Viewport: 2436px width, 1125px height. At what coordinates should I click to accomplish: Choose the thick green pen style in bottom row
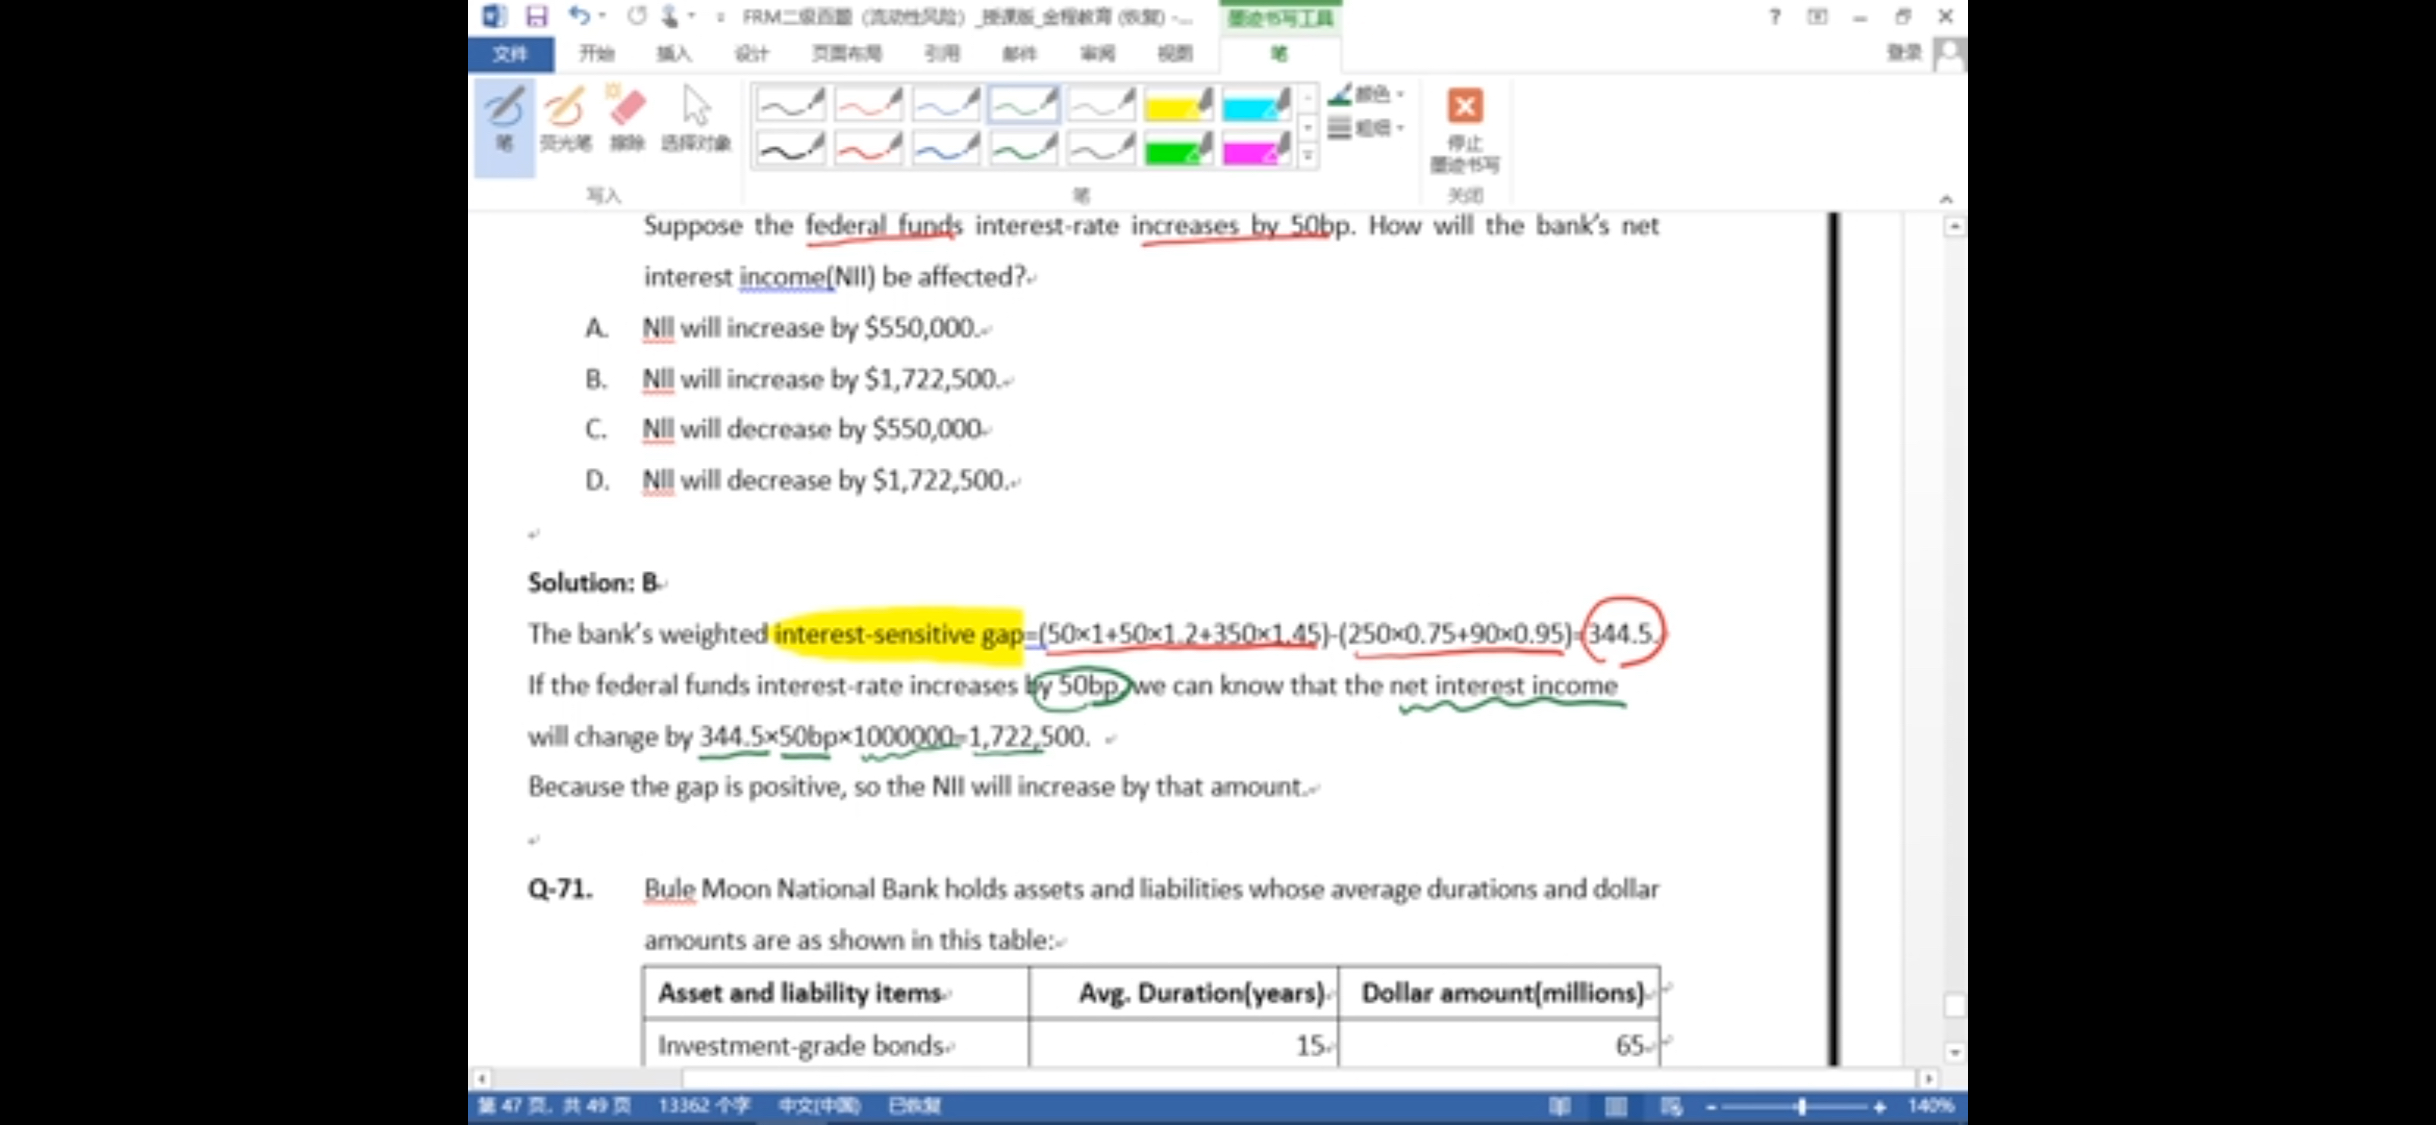1022,149
